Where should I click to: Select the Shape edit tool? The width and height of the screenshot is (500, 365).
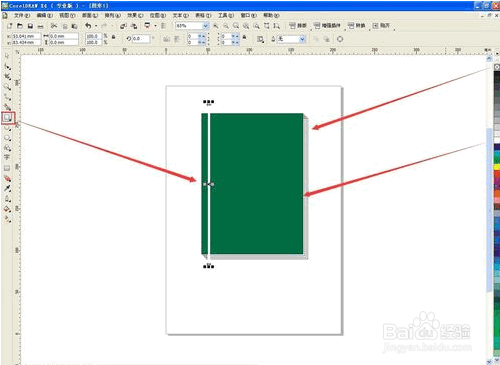click(7, 66)
